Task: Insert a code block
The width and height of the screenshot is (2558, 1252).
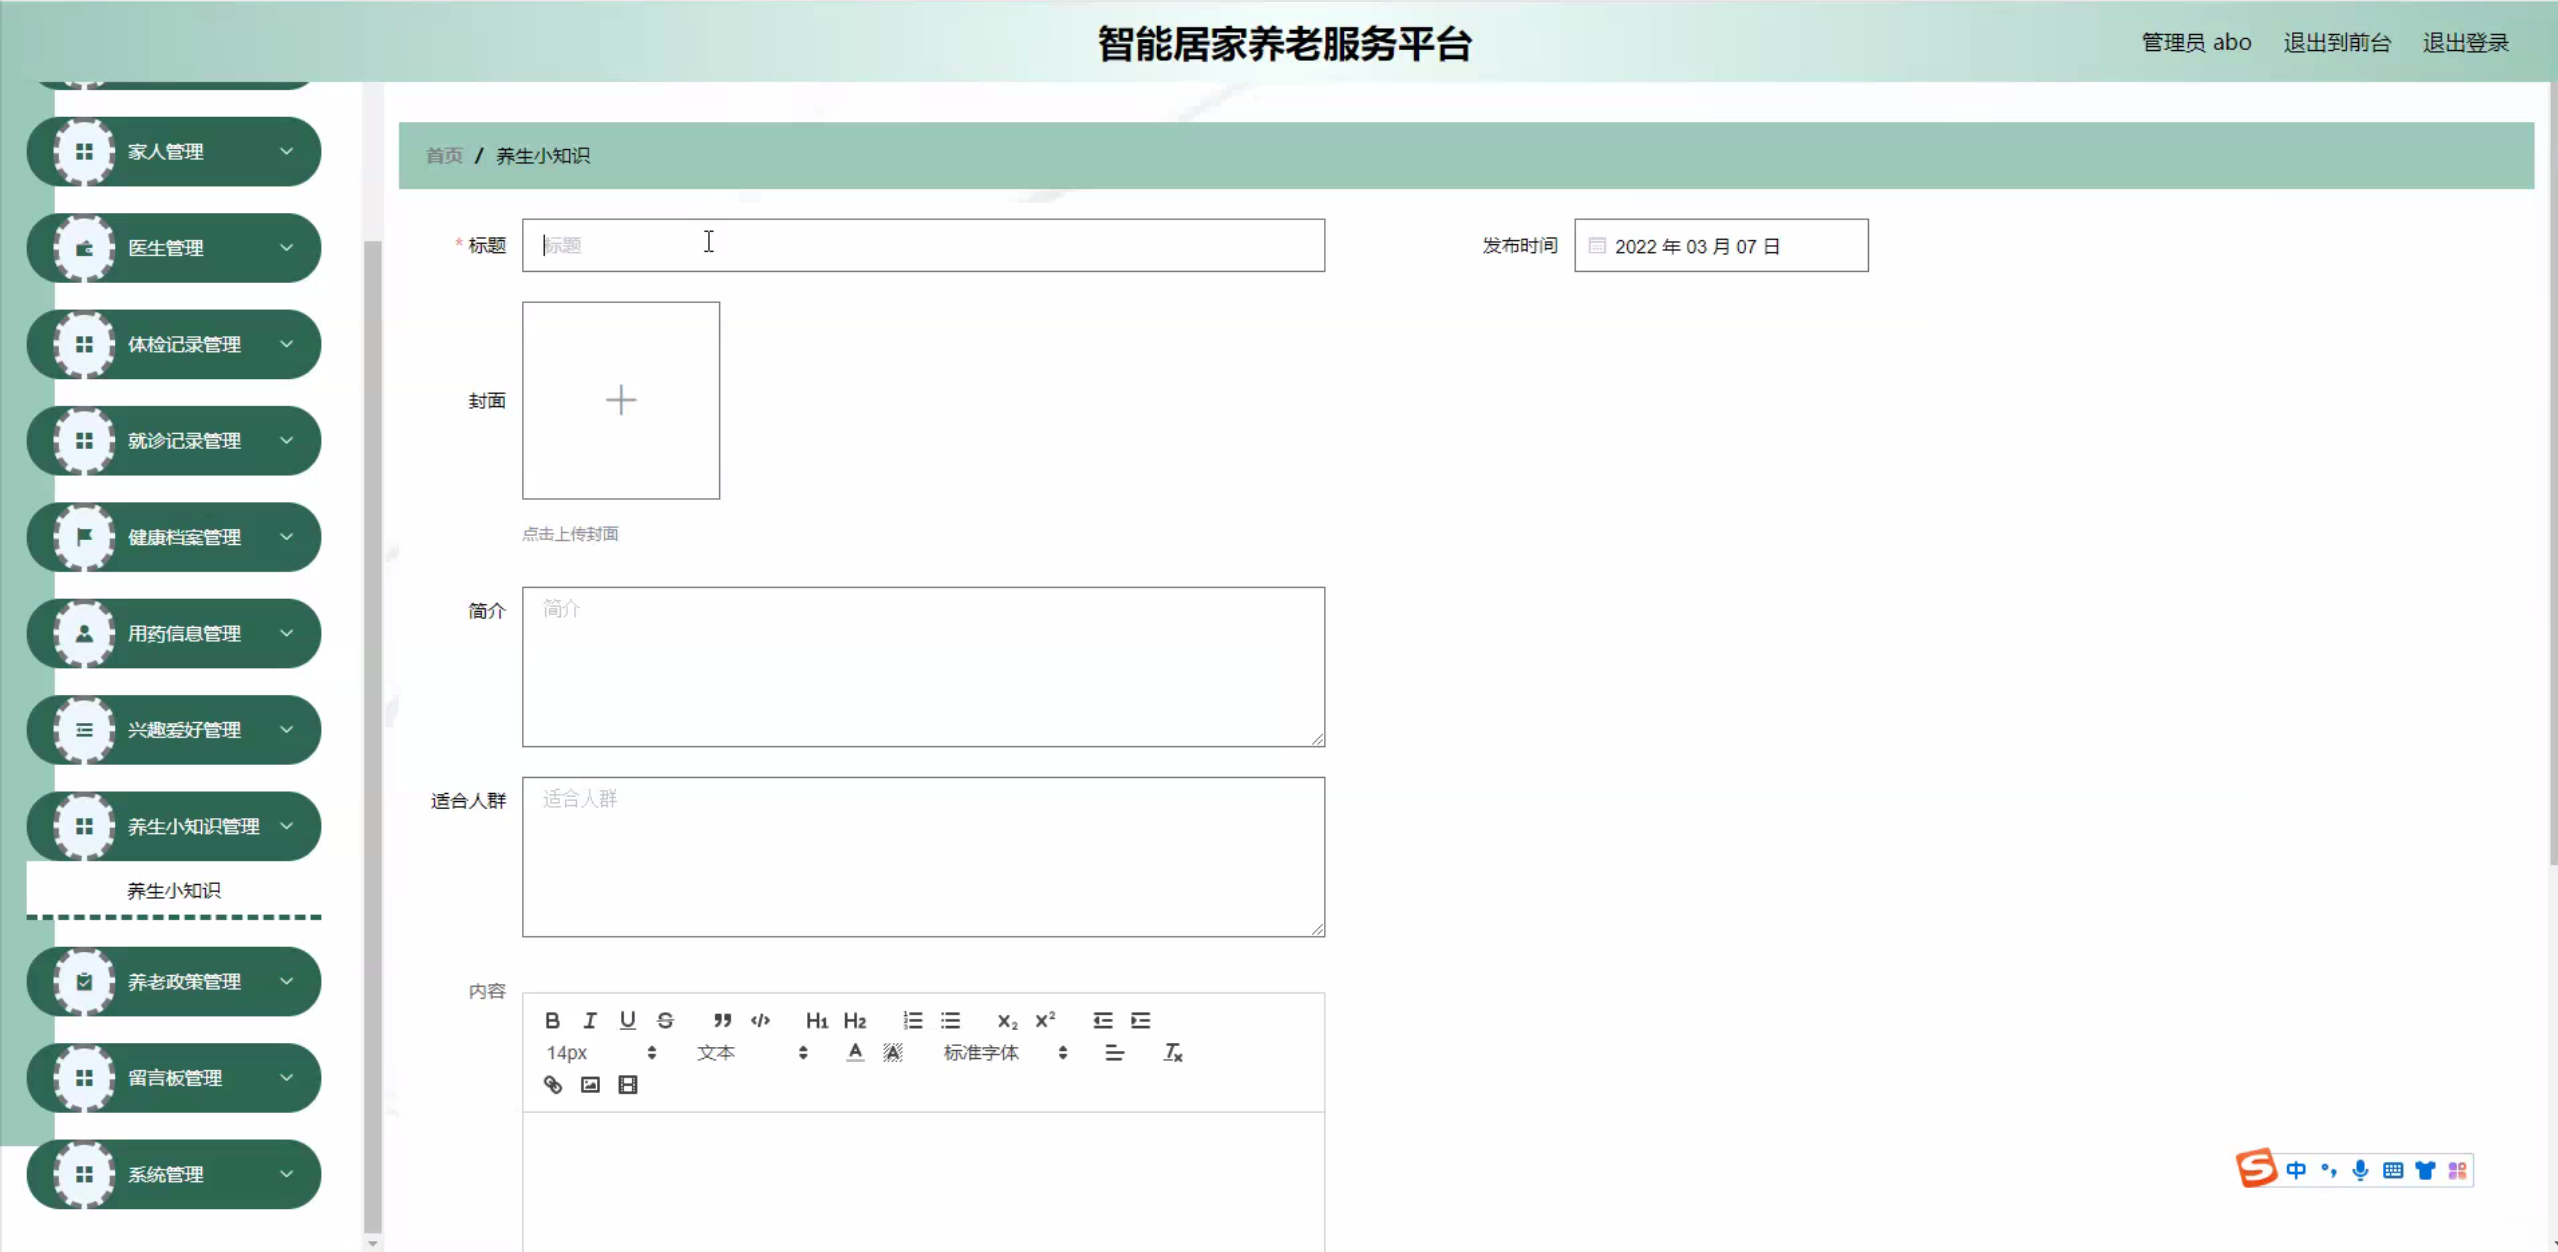Action: [760, 1020]
